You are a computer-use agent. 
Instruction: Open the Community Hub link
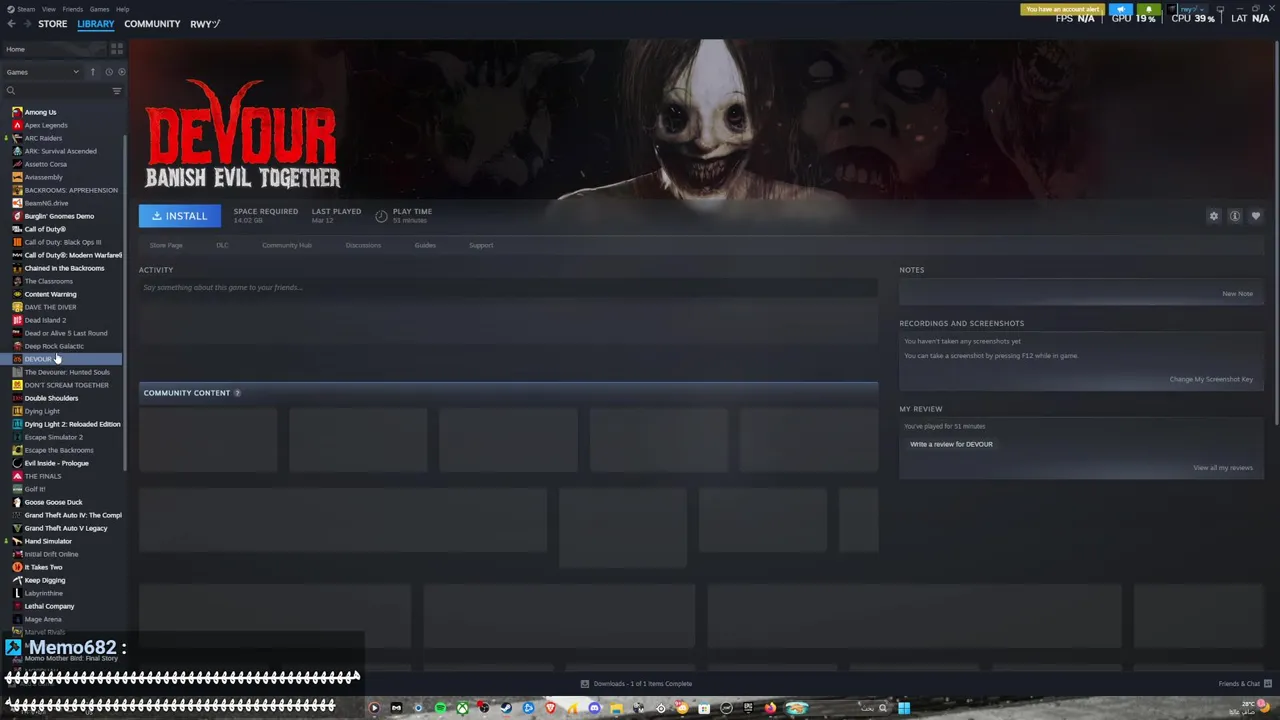click(x=287, y=245)
